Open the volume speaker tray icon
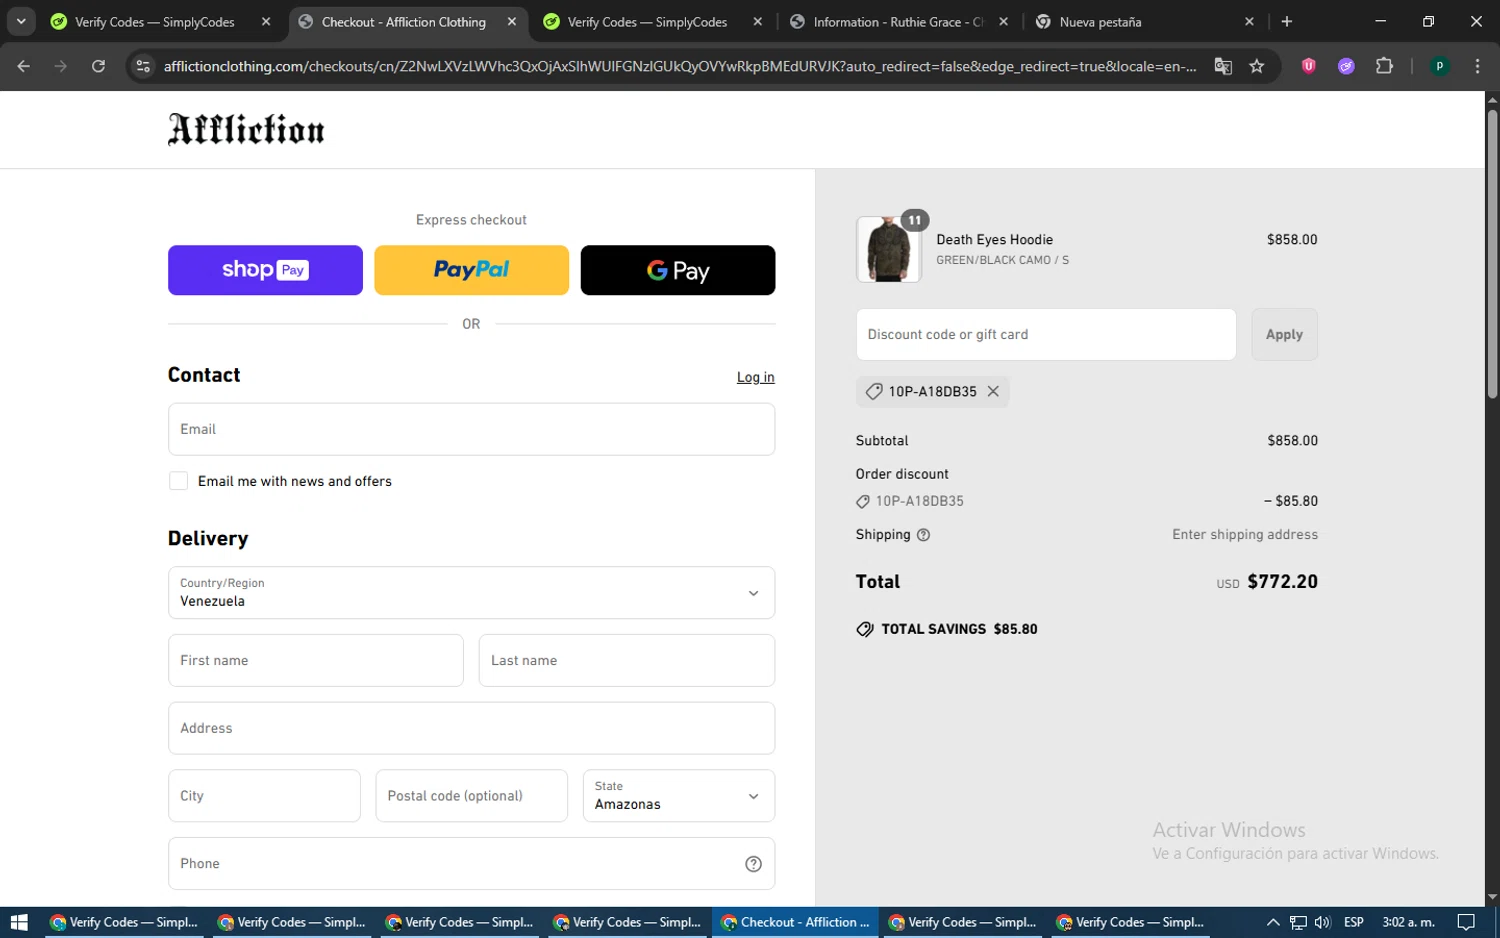 [1323, 922]
